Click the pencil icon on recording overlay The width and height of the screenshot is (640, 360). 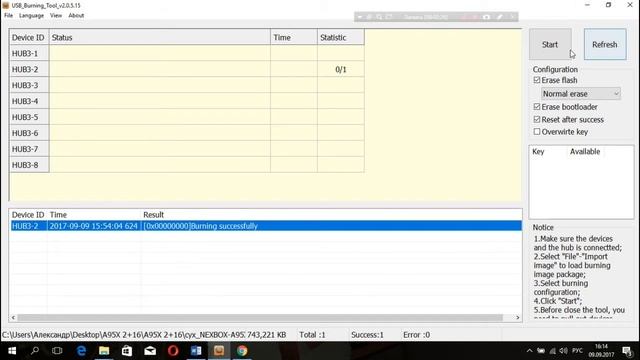point(500,17)
